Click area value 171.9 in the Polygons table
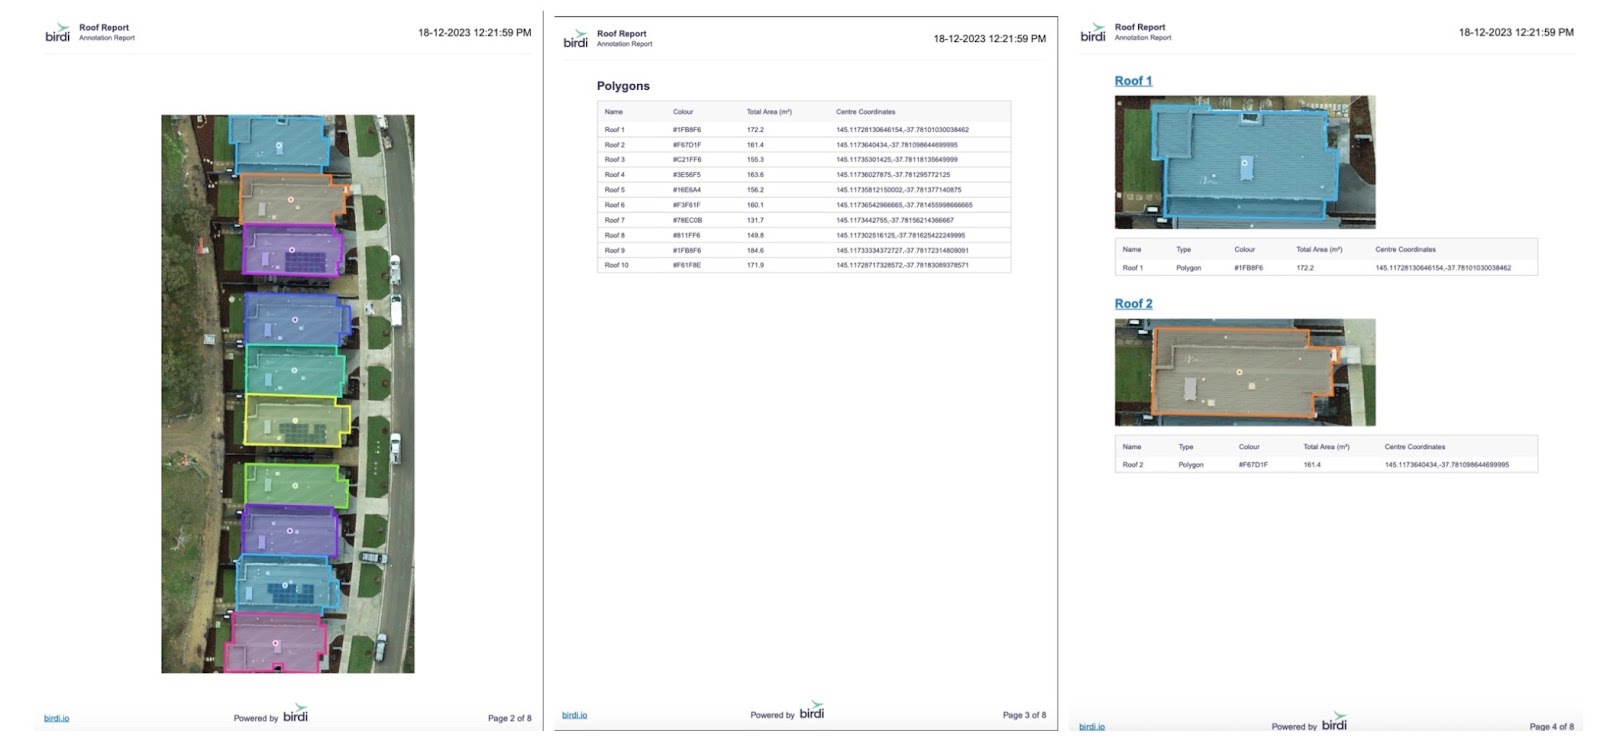The width and height of the screenshot is (1600, 741). click(x=755, y=266)
